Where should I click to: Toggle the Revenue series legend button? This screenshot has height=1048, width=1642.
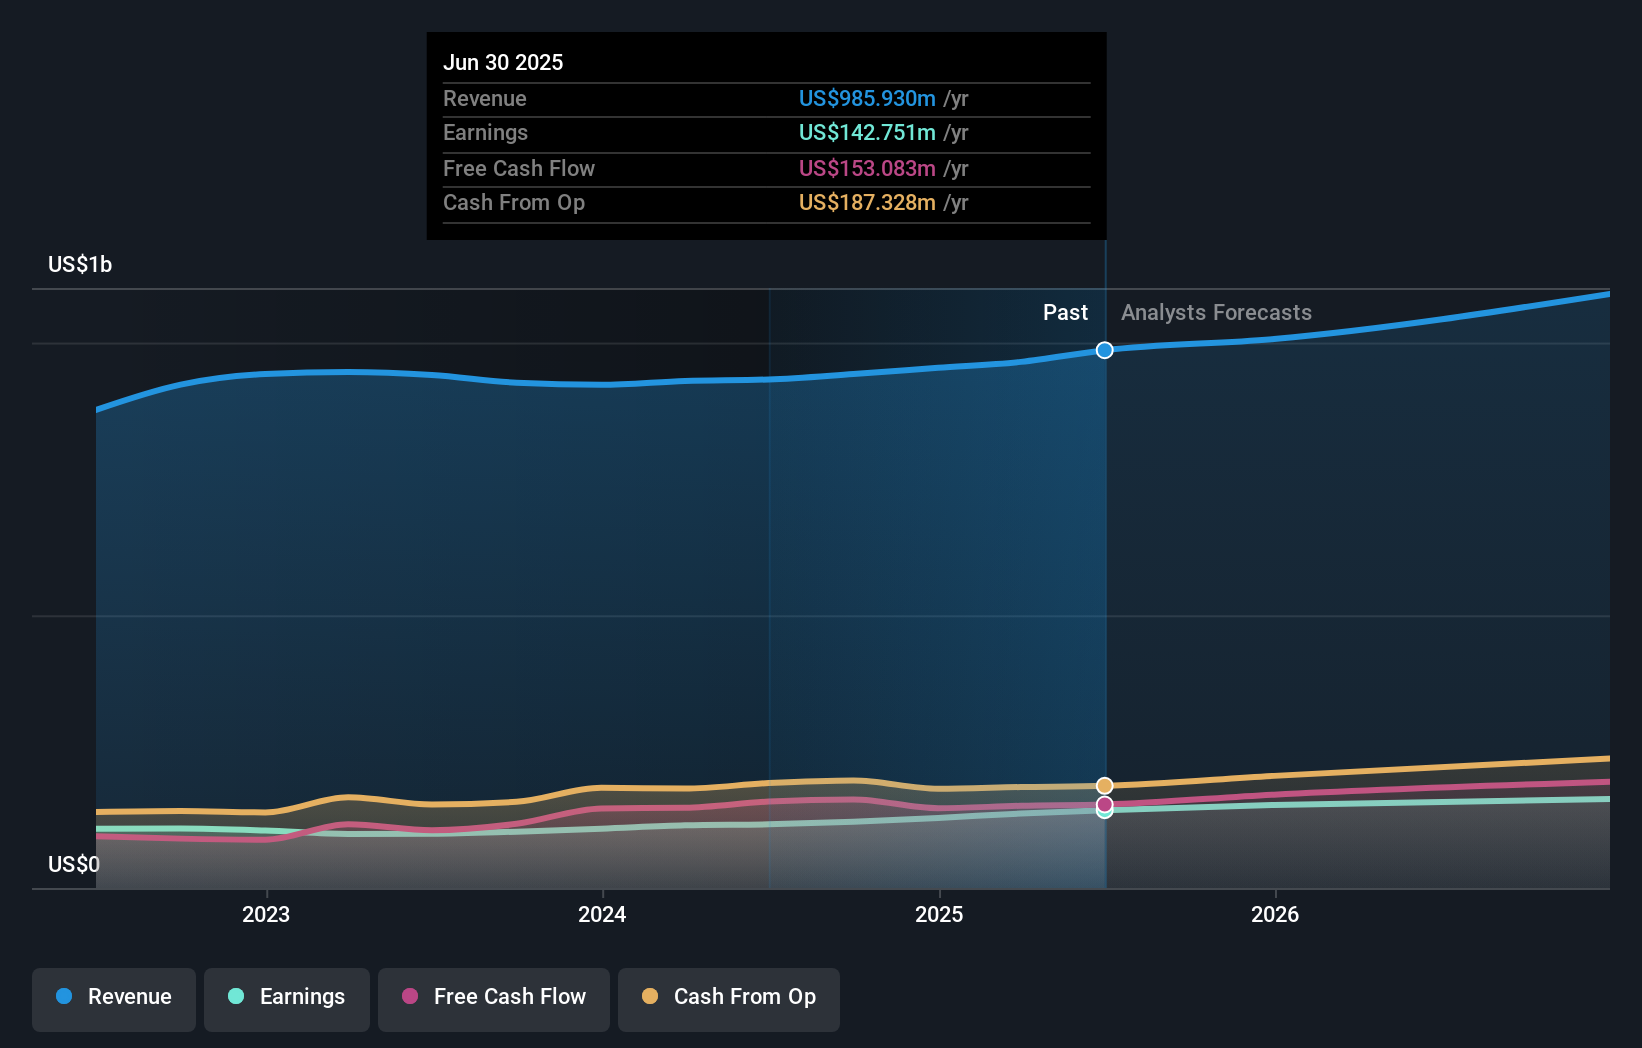point(114,999)
